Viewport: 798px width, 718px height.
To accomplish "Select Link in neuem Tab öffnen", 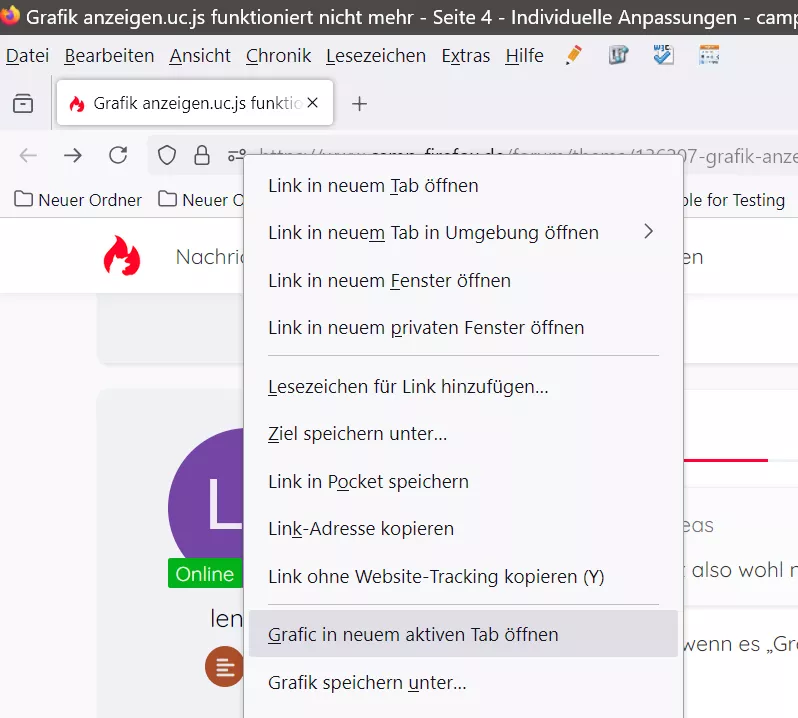I will click(x=463, y=186).
